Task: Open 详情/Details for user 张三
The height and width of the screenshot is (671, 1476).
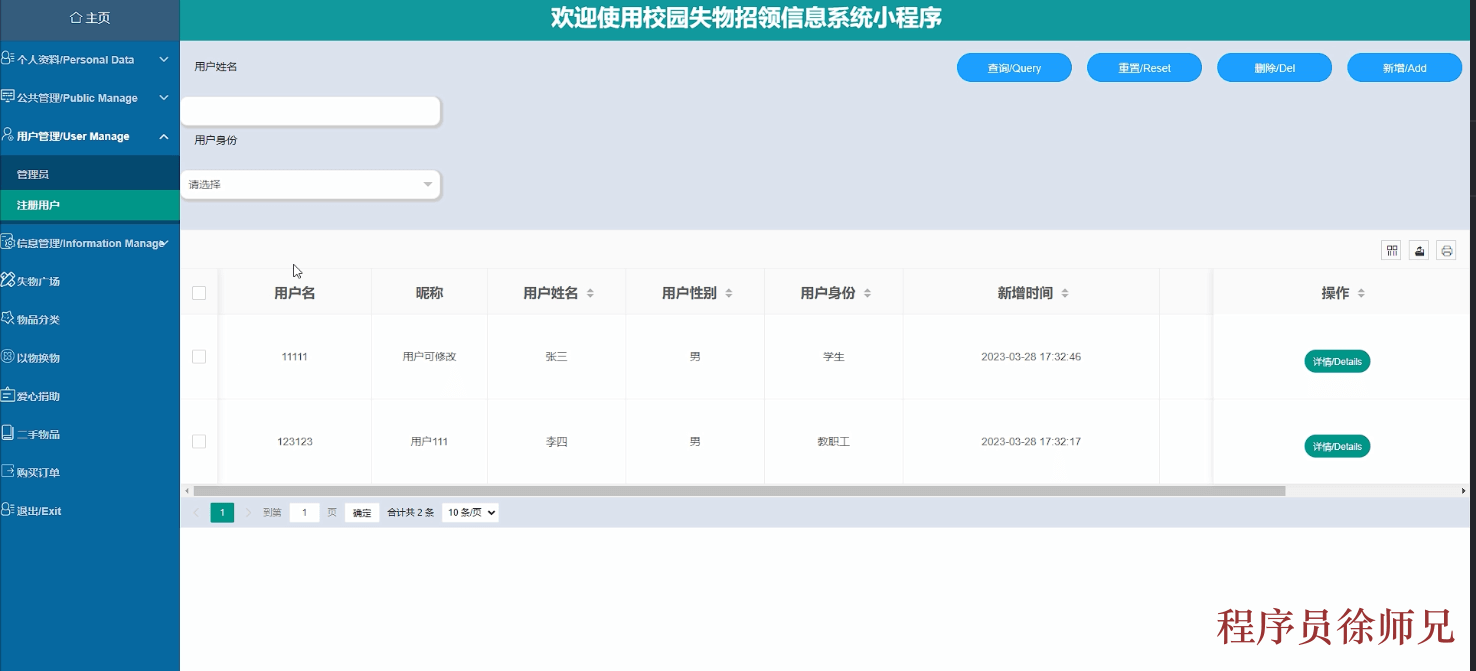Action: click(x=1337, y=361)
